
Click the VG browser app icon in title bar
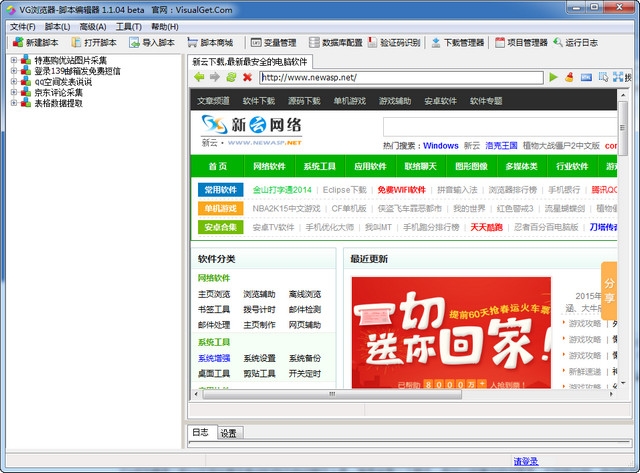click(11, 9)
